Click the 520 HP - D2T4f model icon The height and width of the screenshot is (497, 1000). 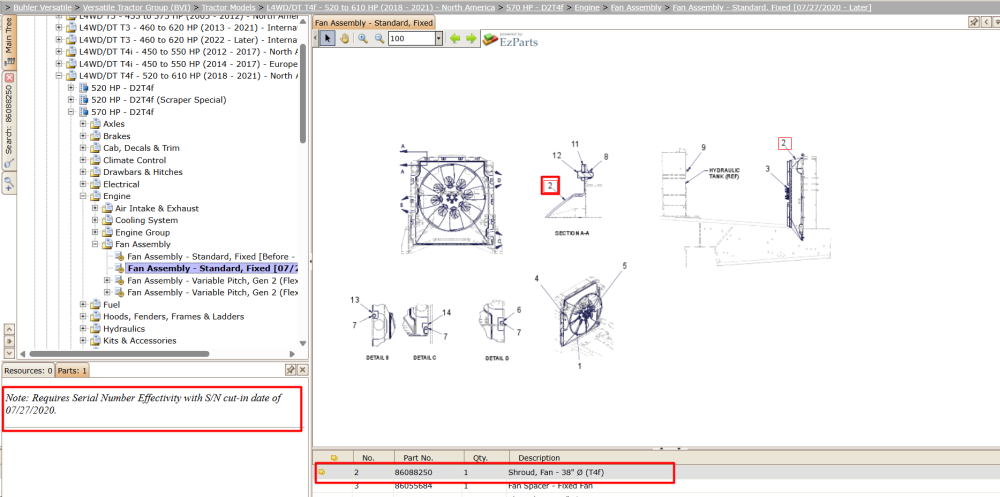pyautogui.click(x=84, y=88)
